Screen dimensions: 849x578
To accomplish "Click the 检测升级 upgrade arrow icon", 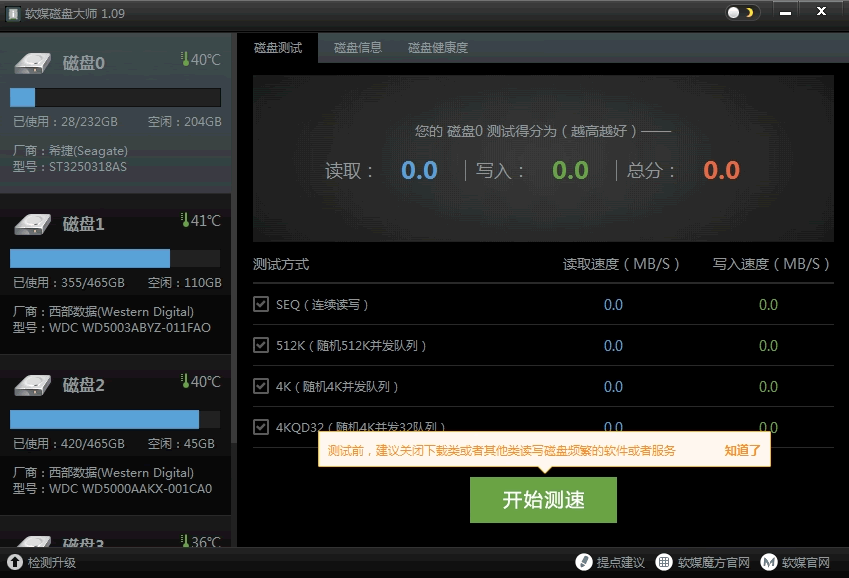I will (x=15, y=562).
